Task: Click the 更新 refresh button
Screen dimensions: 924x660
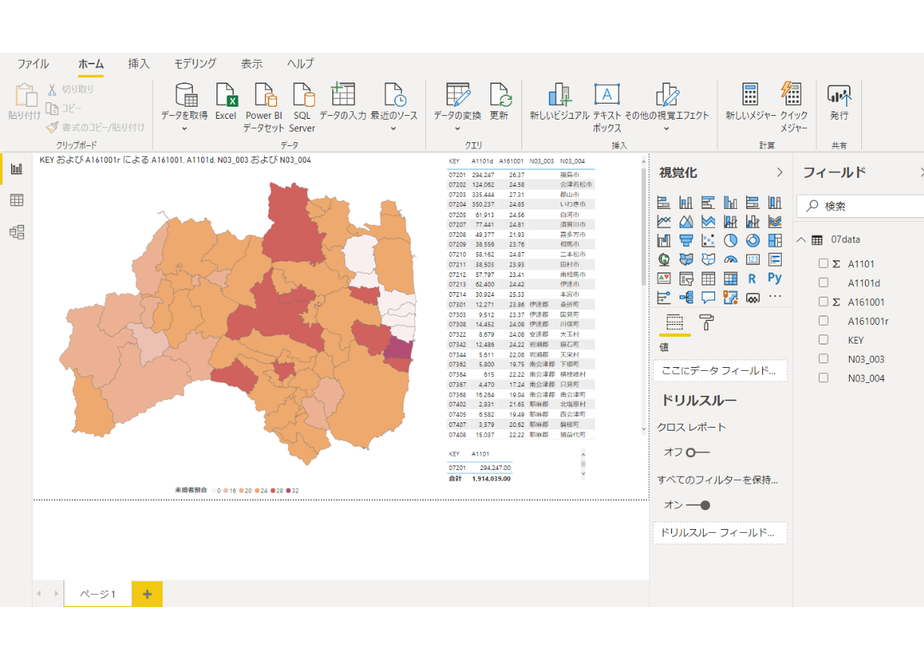Action: tap(499, 102)
